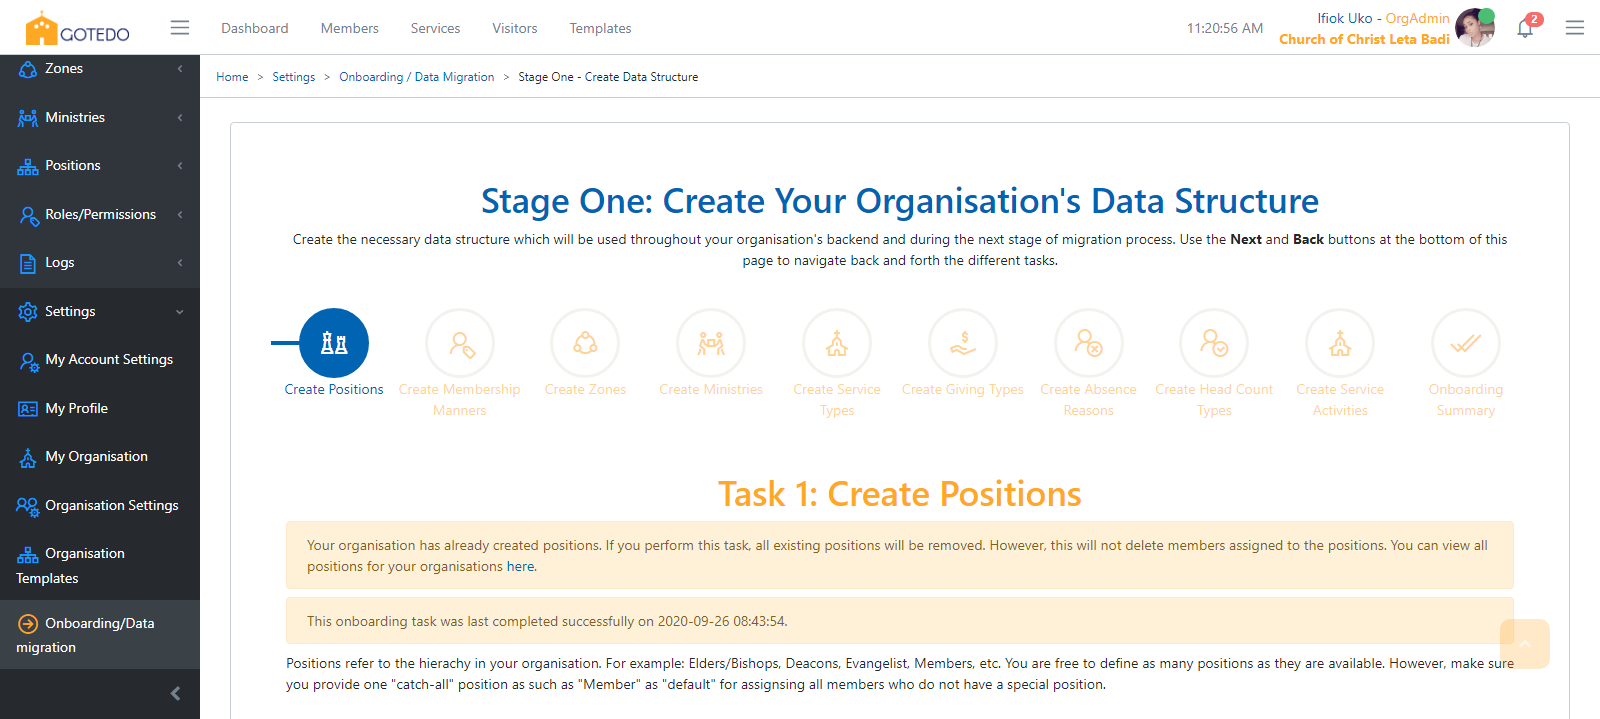
Task: Open the Create Zones step icon
Action: click(x=585, y=343)
